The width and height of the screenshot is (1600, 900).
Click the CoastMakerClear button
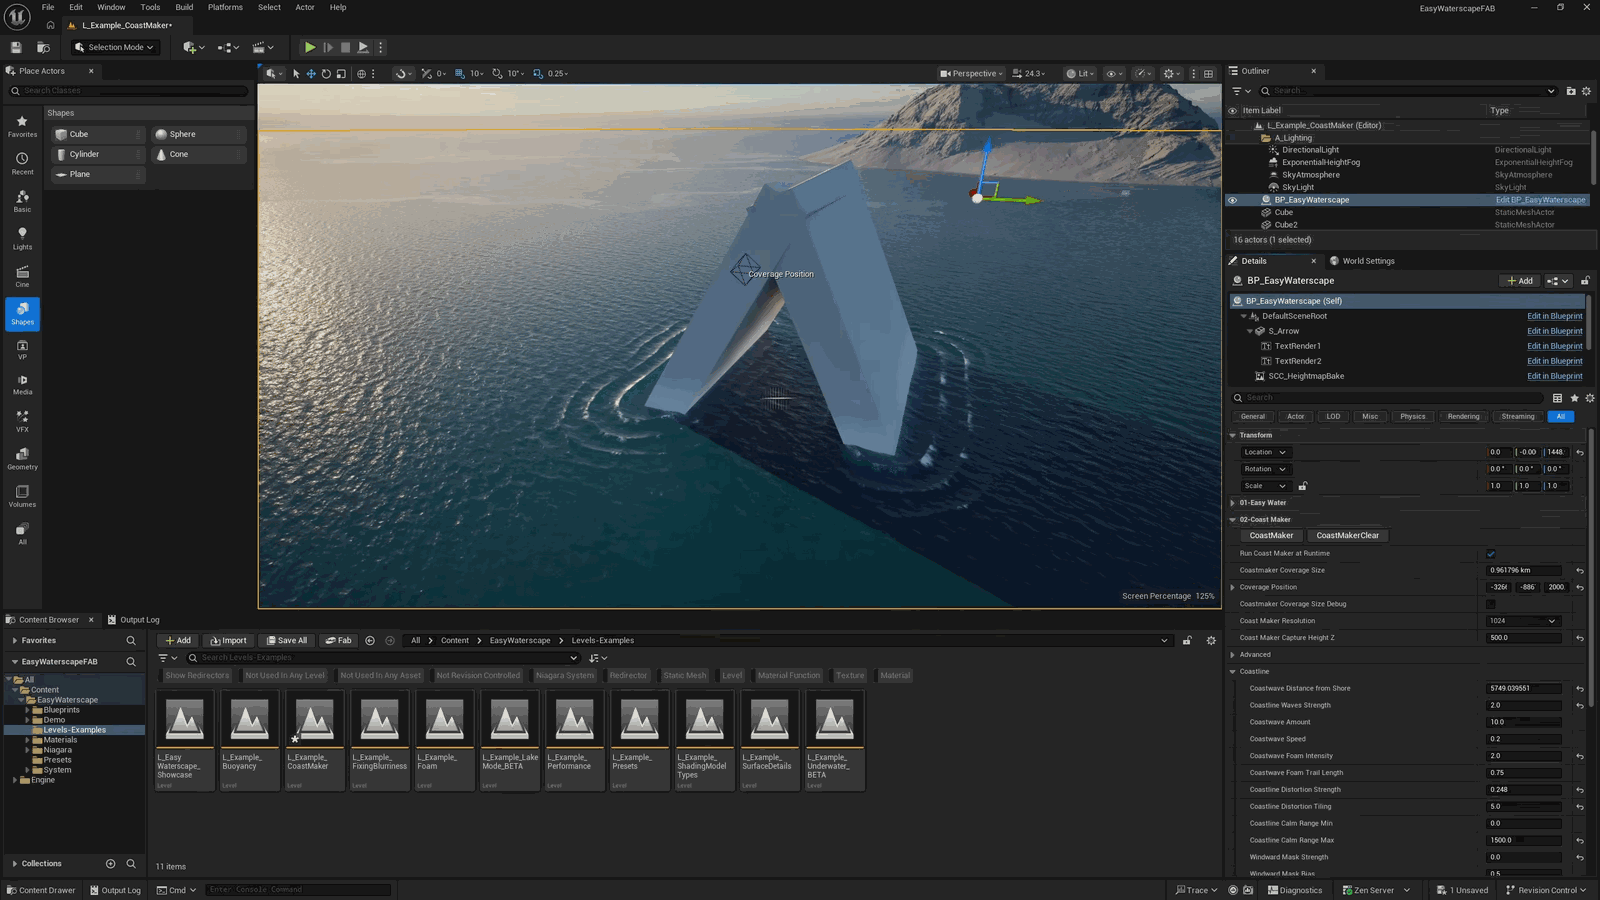1347,536
